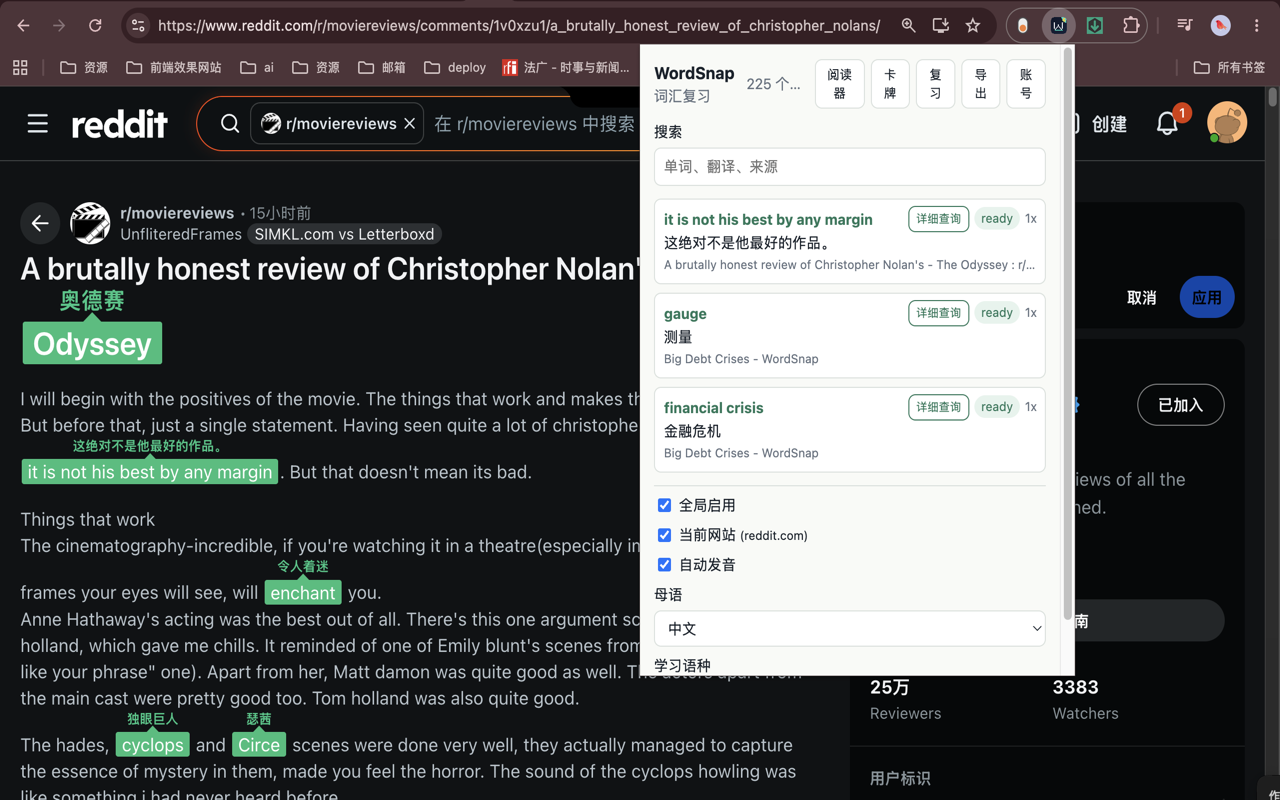Toggle the 全局启用 checkbox
The height and width of the screenshot is (800, 1280).
click(664, 505)
